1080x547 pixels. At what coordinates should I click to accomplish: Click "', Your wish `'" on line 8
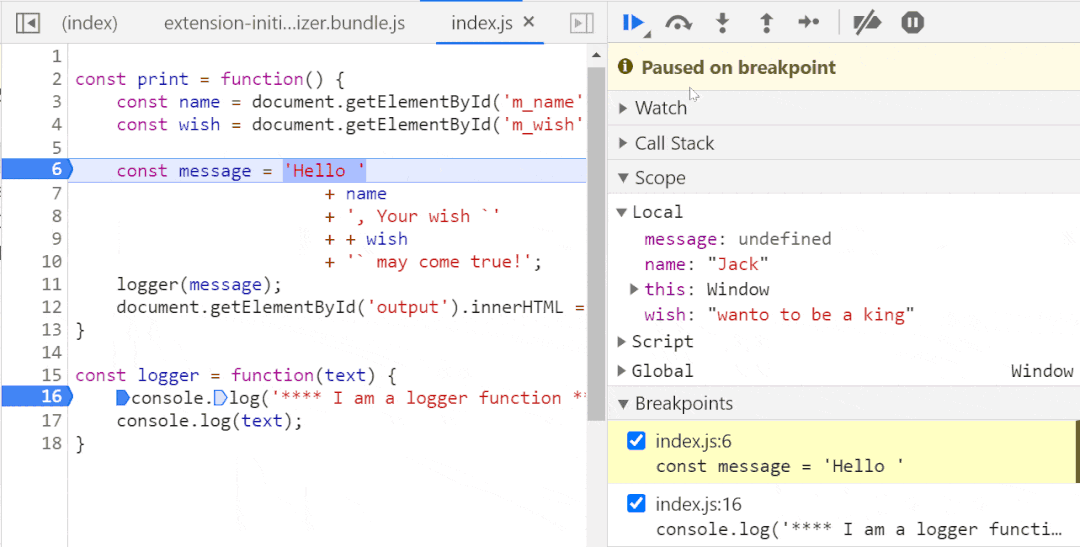422,216
